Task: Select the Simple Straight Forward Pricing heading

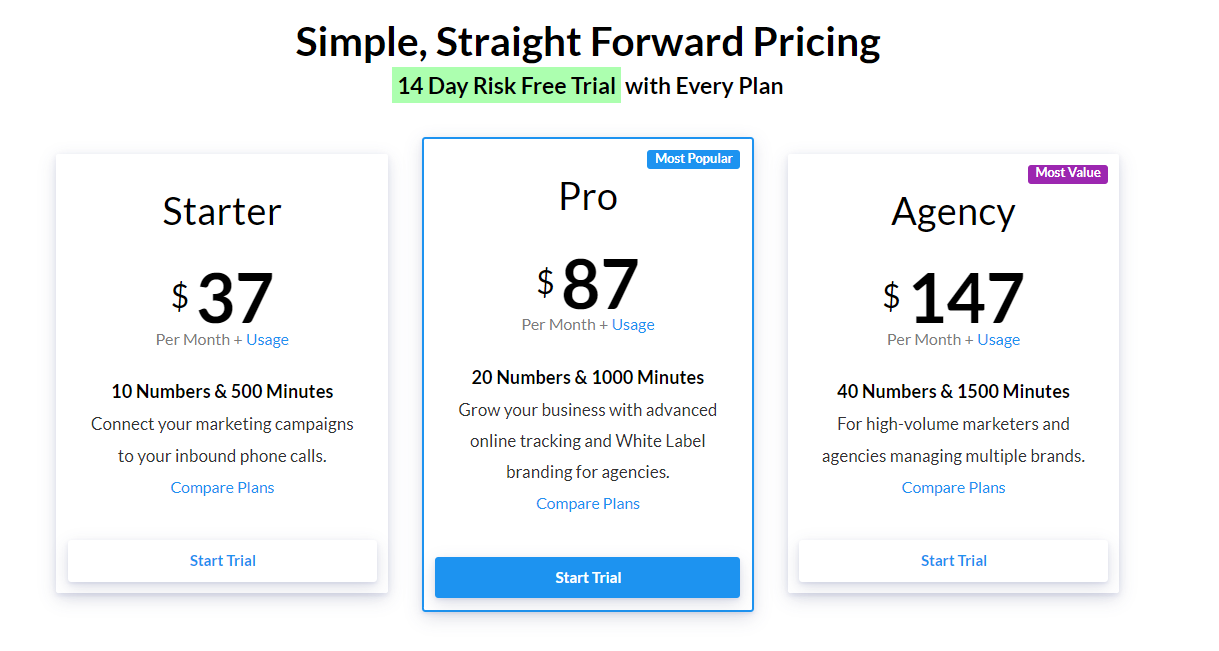Action: coord(587,41)
